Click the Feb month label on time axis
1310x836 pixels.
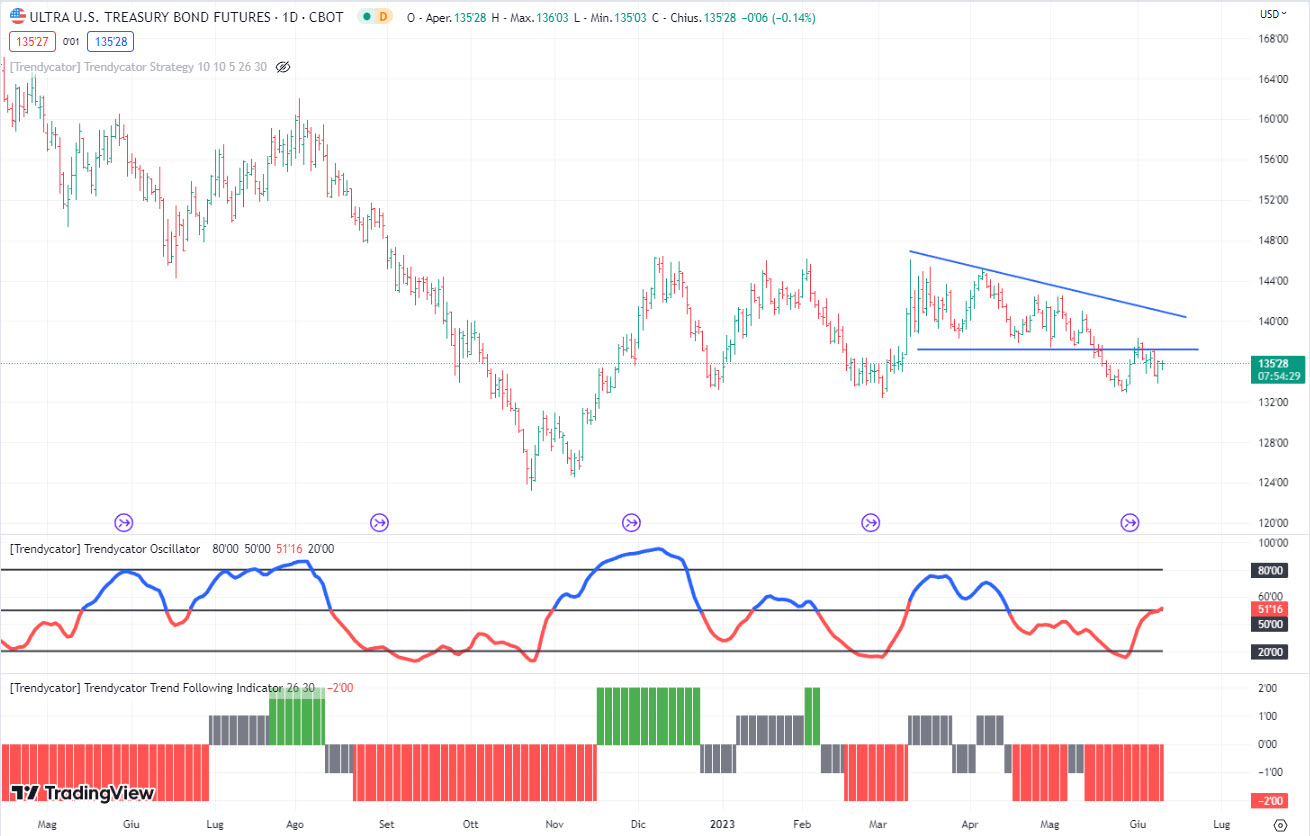(x=801, y=825)
